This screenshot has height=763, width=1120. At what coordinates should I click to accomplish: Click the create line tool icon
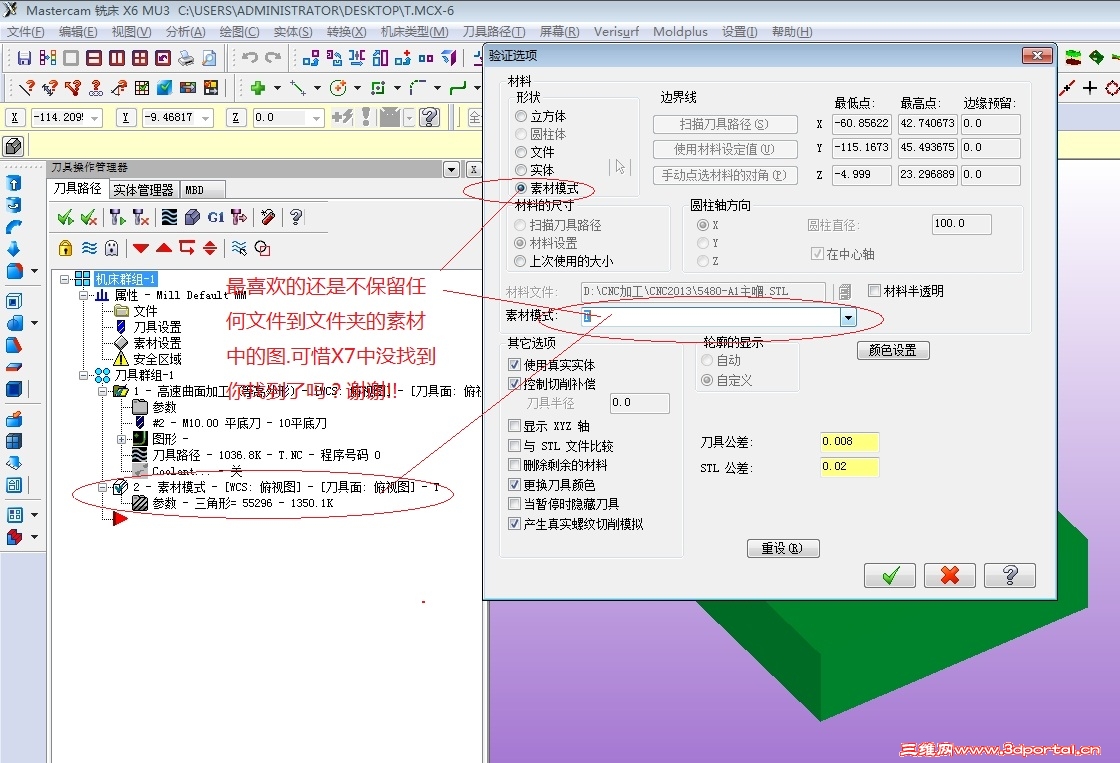click(x=298, y=88)
